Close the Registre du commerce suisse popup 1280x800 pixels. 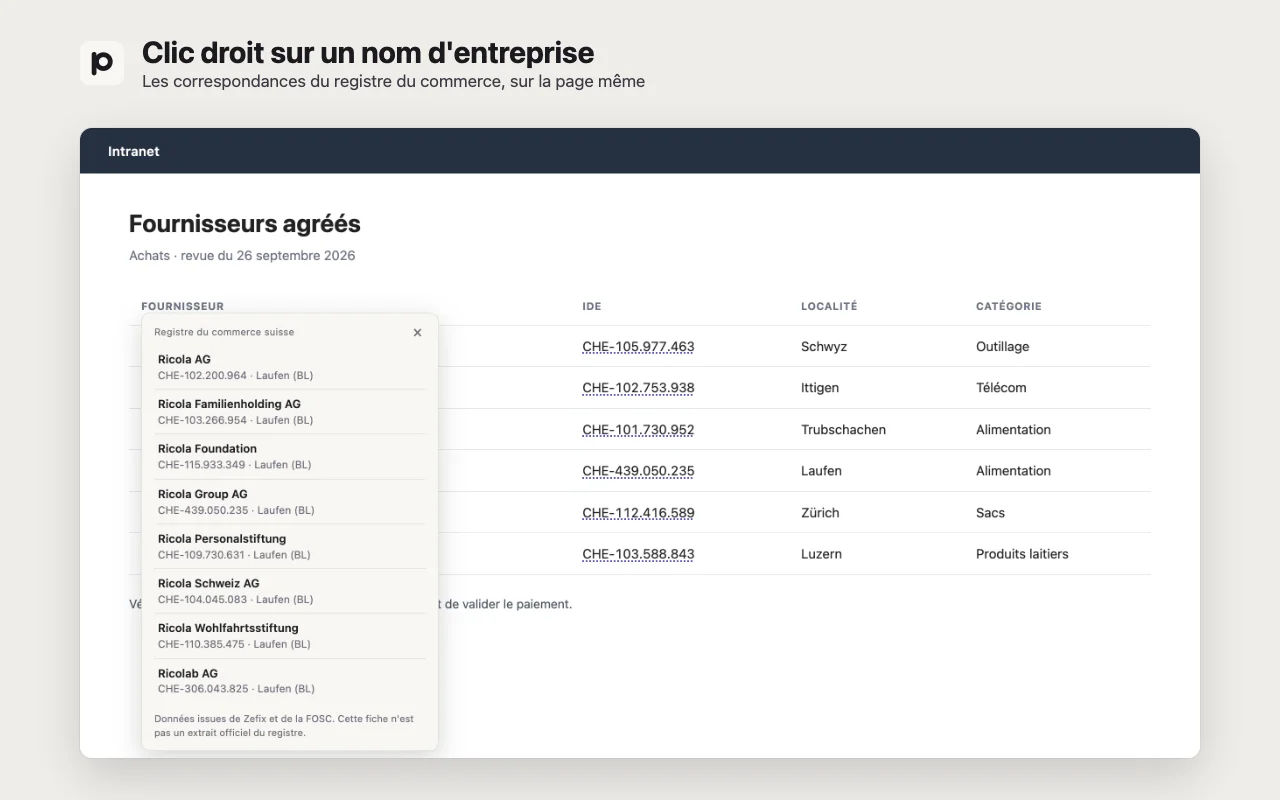click(x=417, y=332)
